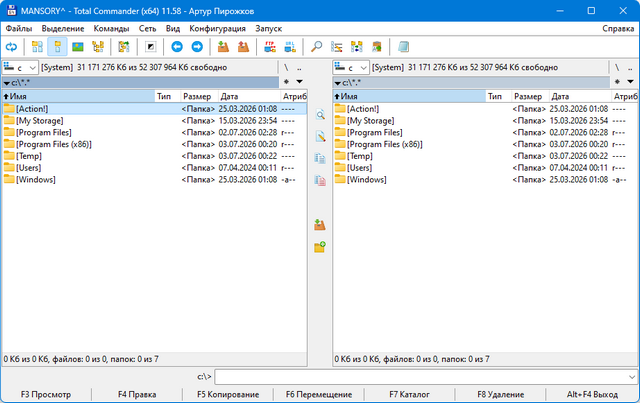Go to root with left panel backslash button
The width and height of the screenshot is (640, 403).
286,68
